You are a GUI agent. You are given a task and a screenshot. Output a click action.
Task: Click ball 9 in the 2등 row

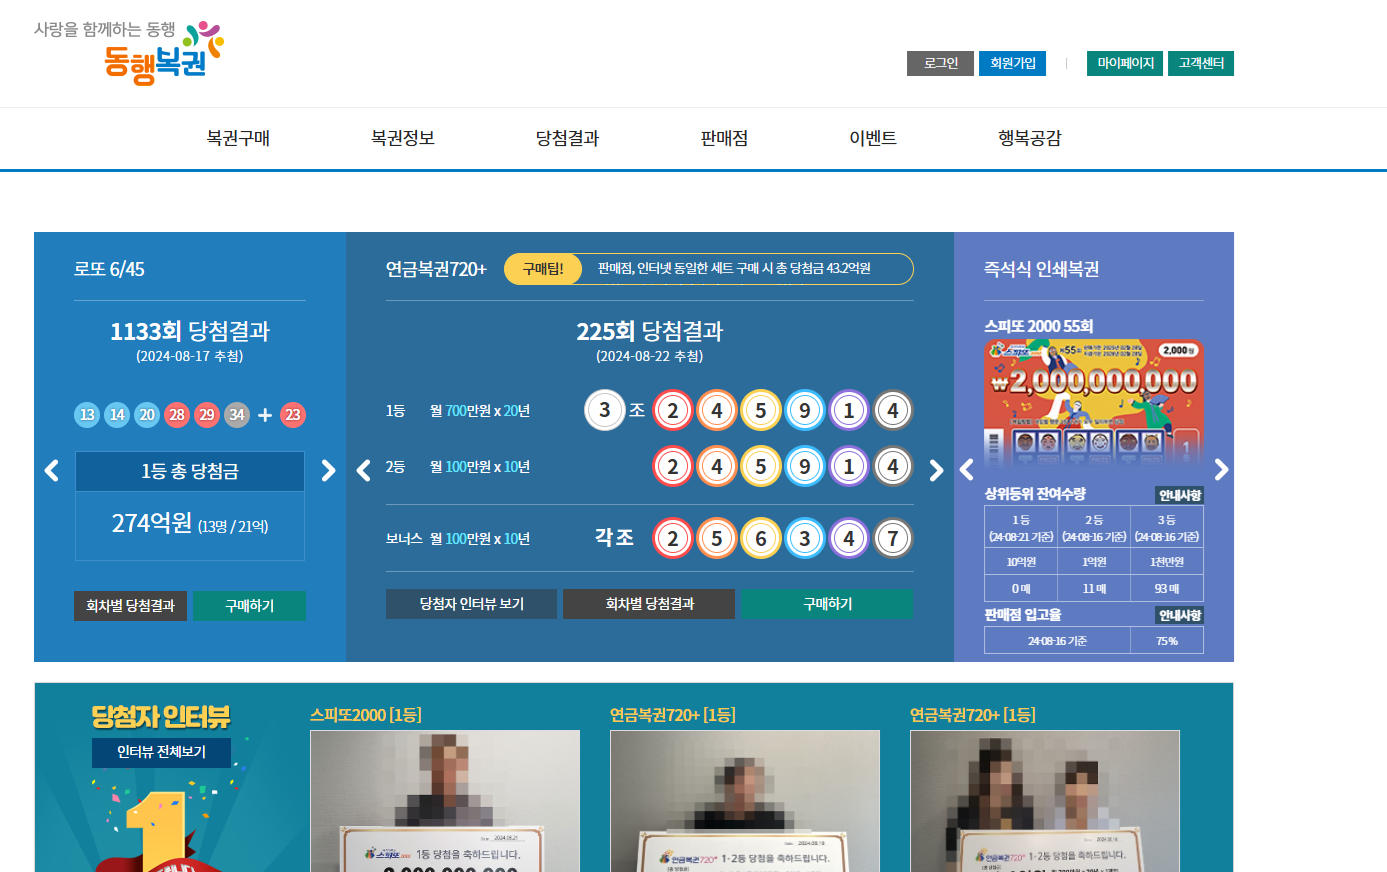805,466
